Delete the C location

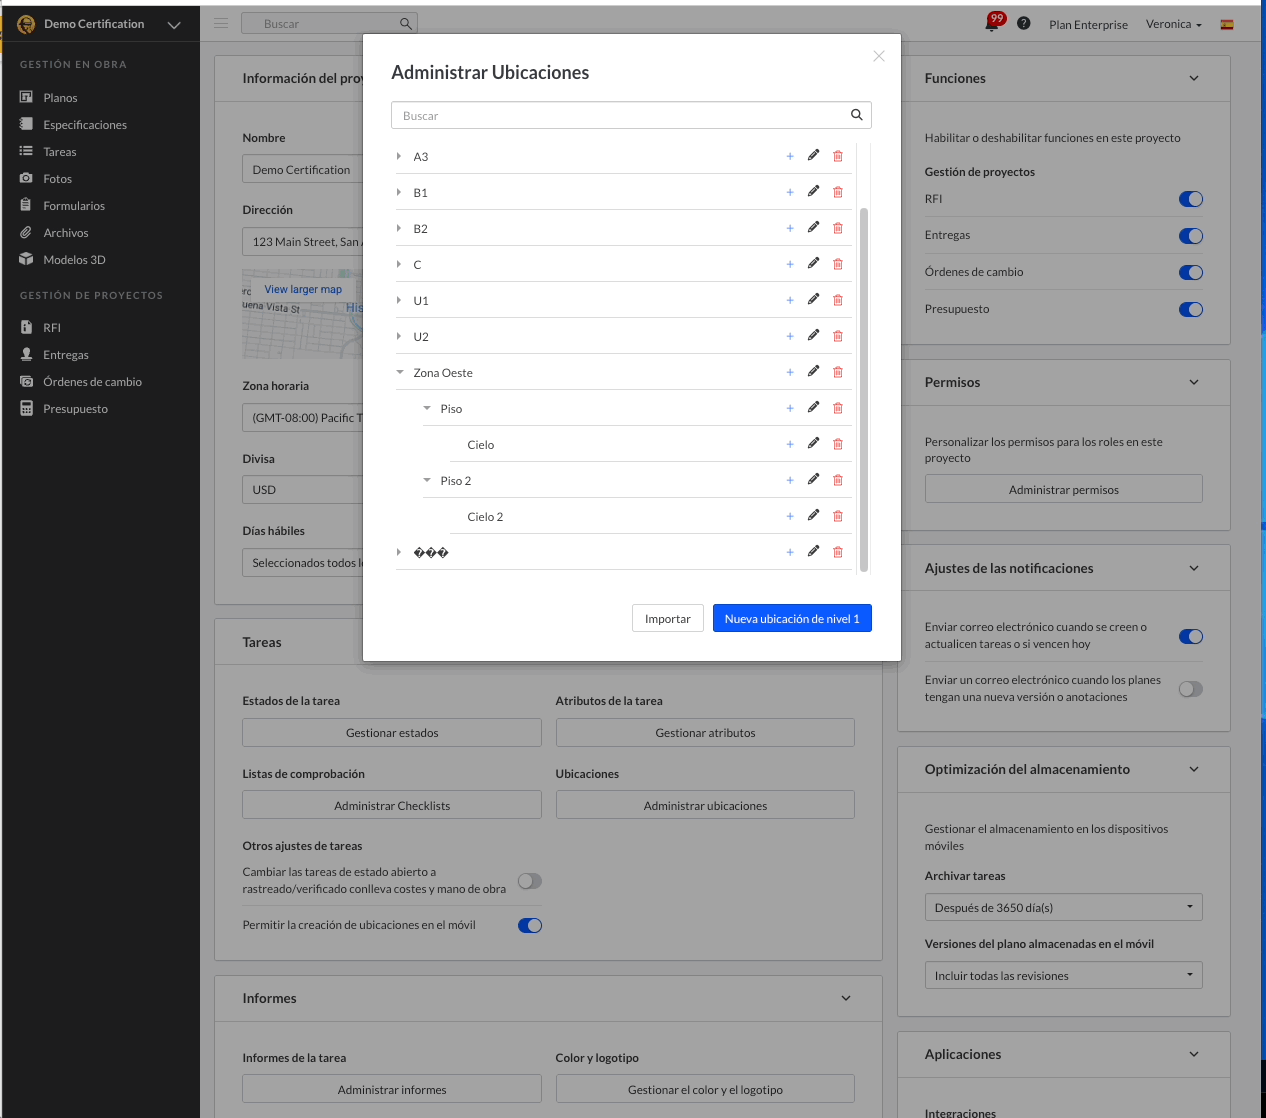pos(838,264)
